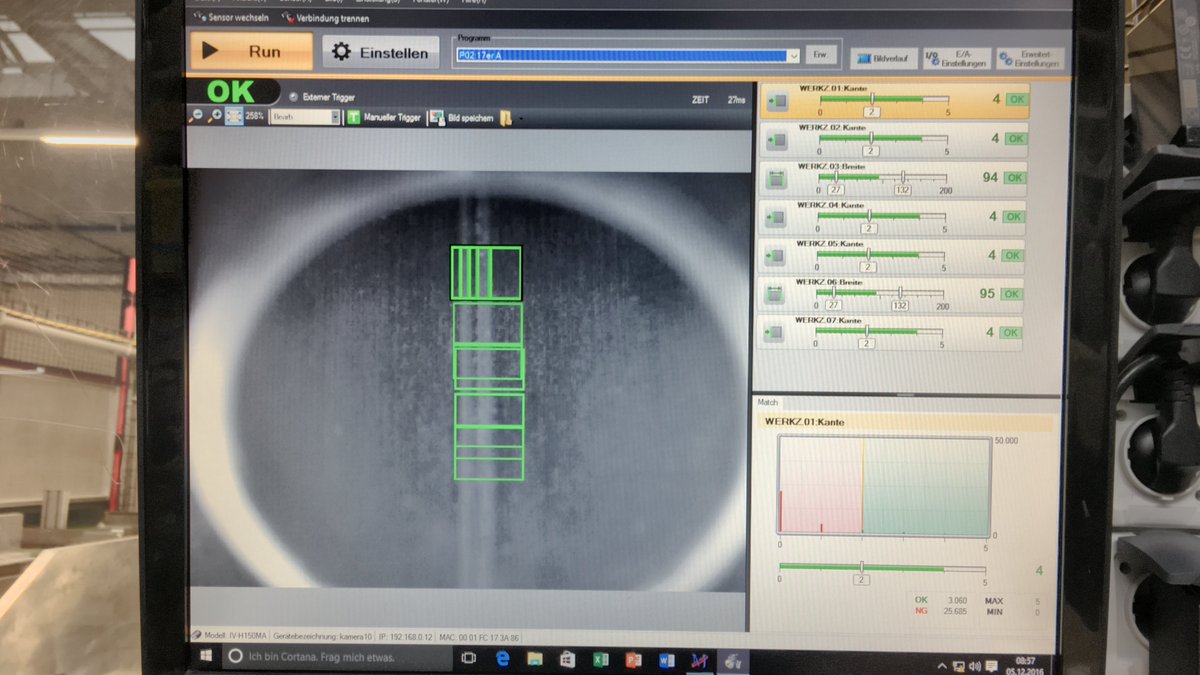
Task: Open the image folder icon
Action: (x=506, y=118)
